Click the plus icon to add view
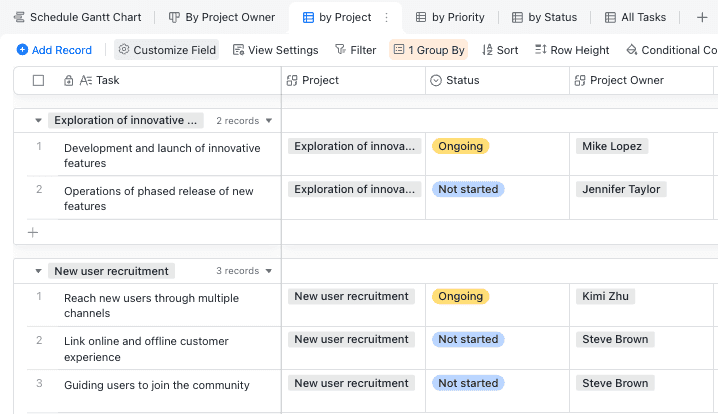Viewport: 718px width, 414px height. click(x=701, y=18)
